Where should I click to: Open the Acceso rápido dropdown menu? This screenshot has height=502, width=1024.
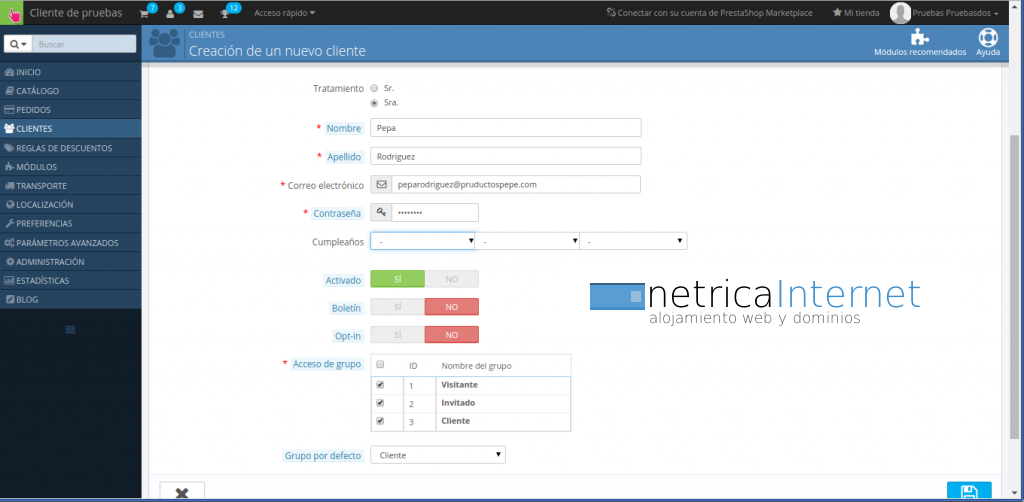coord(284,14)
